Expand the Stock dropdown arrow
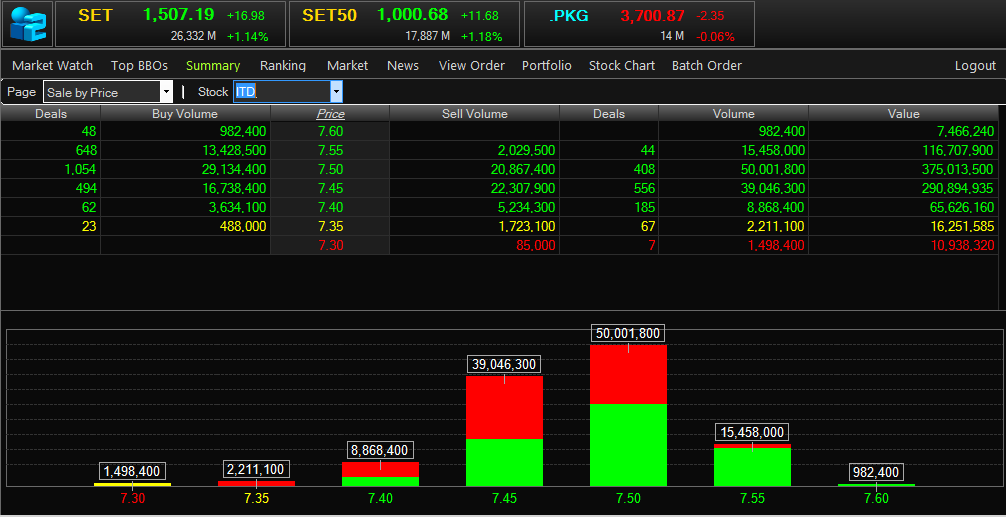Viewport: 1006px width, 517px height. tap(337, 92)
